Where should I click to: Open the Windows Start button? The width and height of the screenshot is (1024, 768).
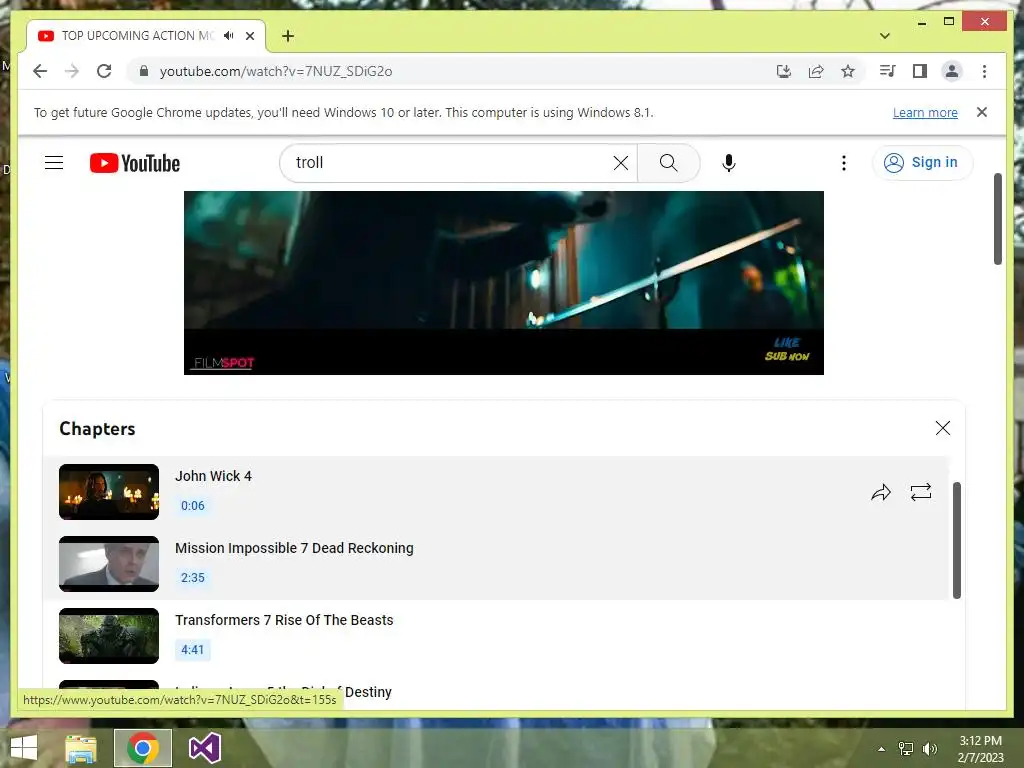pyautogui.click(x=24, y=748)
